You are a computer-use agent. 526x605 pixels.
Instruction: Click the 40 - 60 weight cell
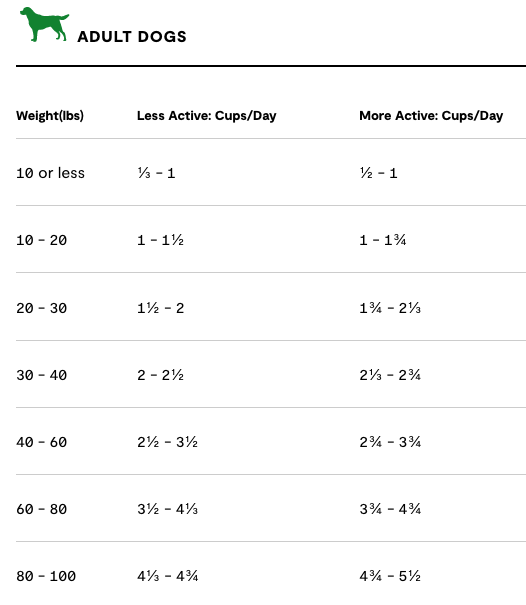point(41,442)
